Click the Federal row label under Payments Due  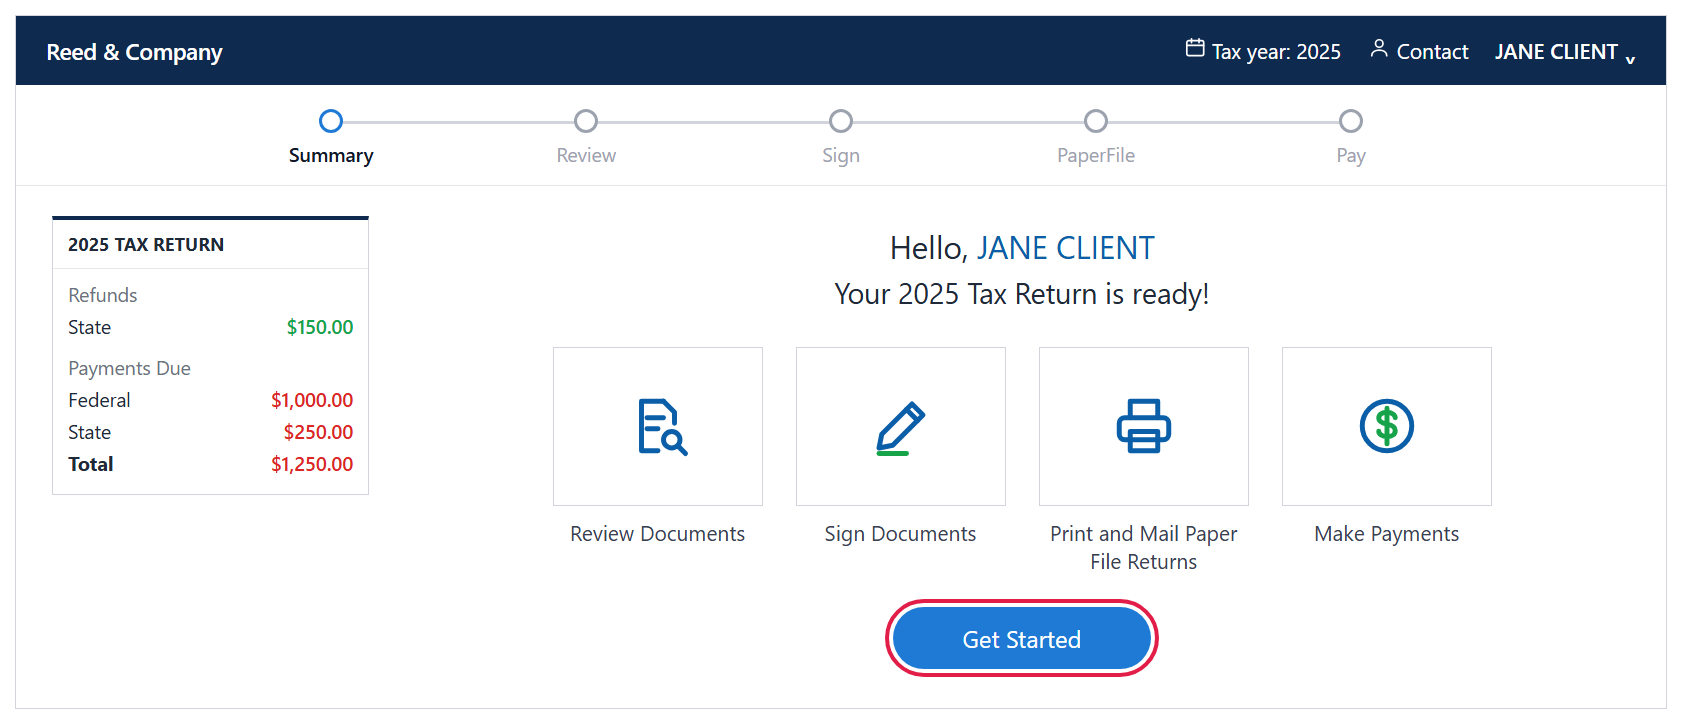pyautogui.click(x=99, y=400)
